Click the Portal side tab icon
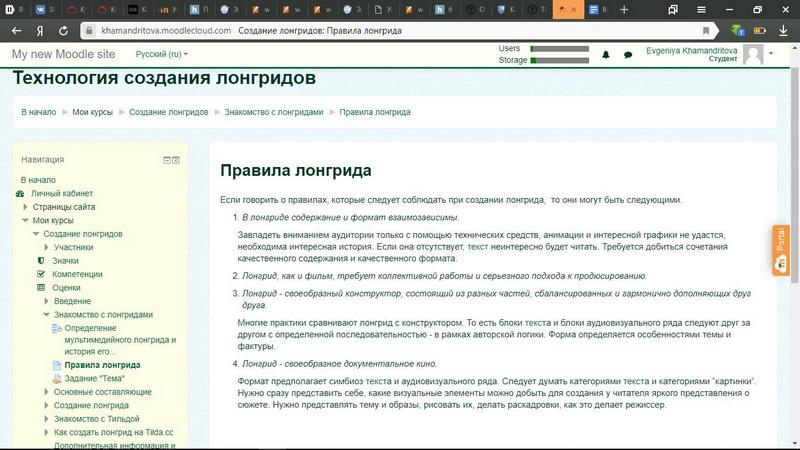The width and height of the screenshot is (800, 450). [781, 250]
